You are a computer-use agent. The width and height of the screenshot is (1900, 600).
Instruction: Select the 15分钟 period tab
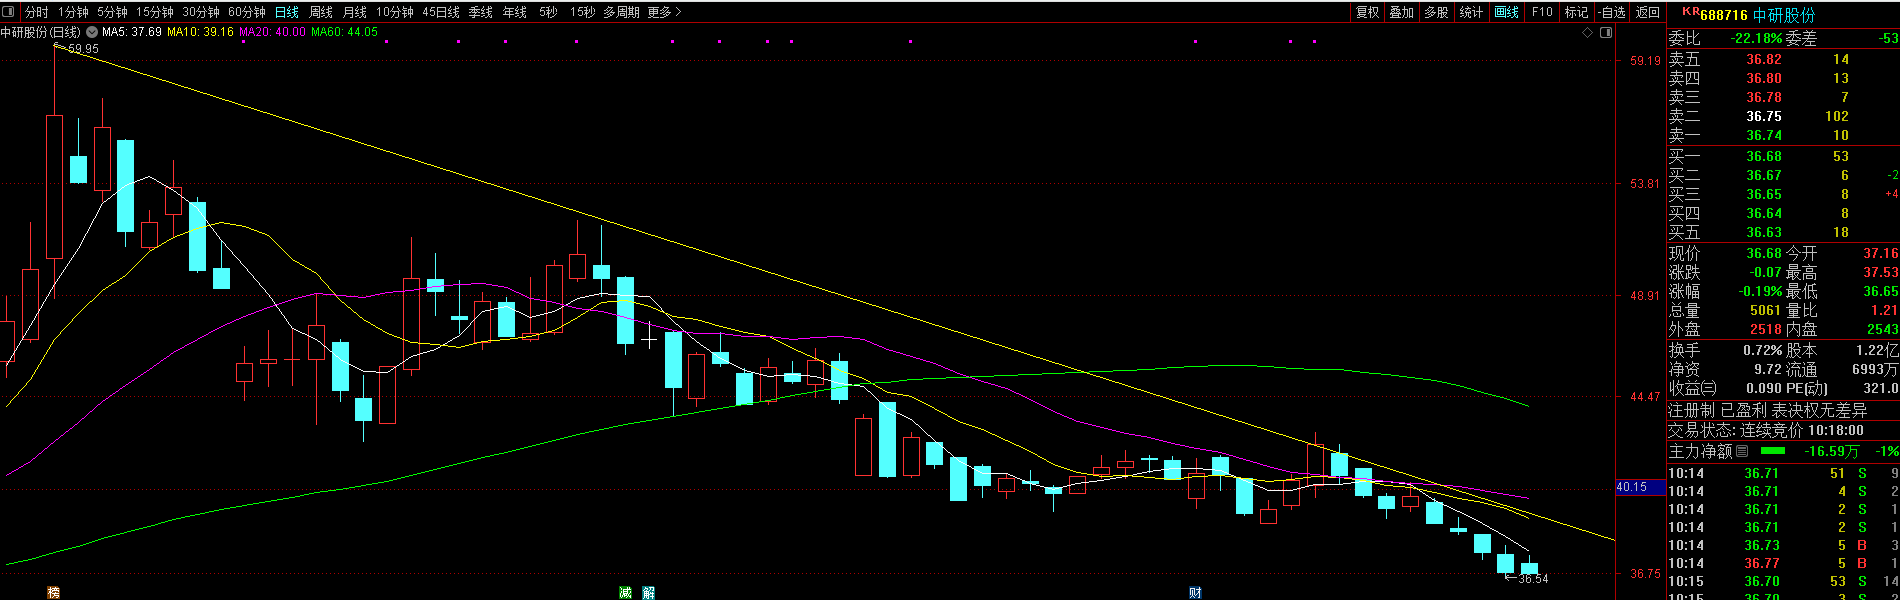pos(155,12)
